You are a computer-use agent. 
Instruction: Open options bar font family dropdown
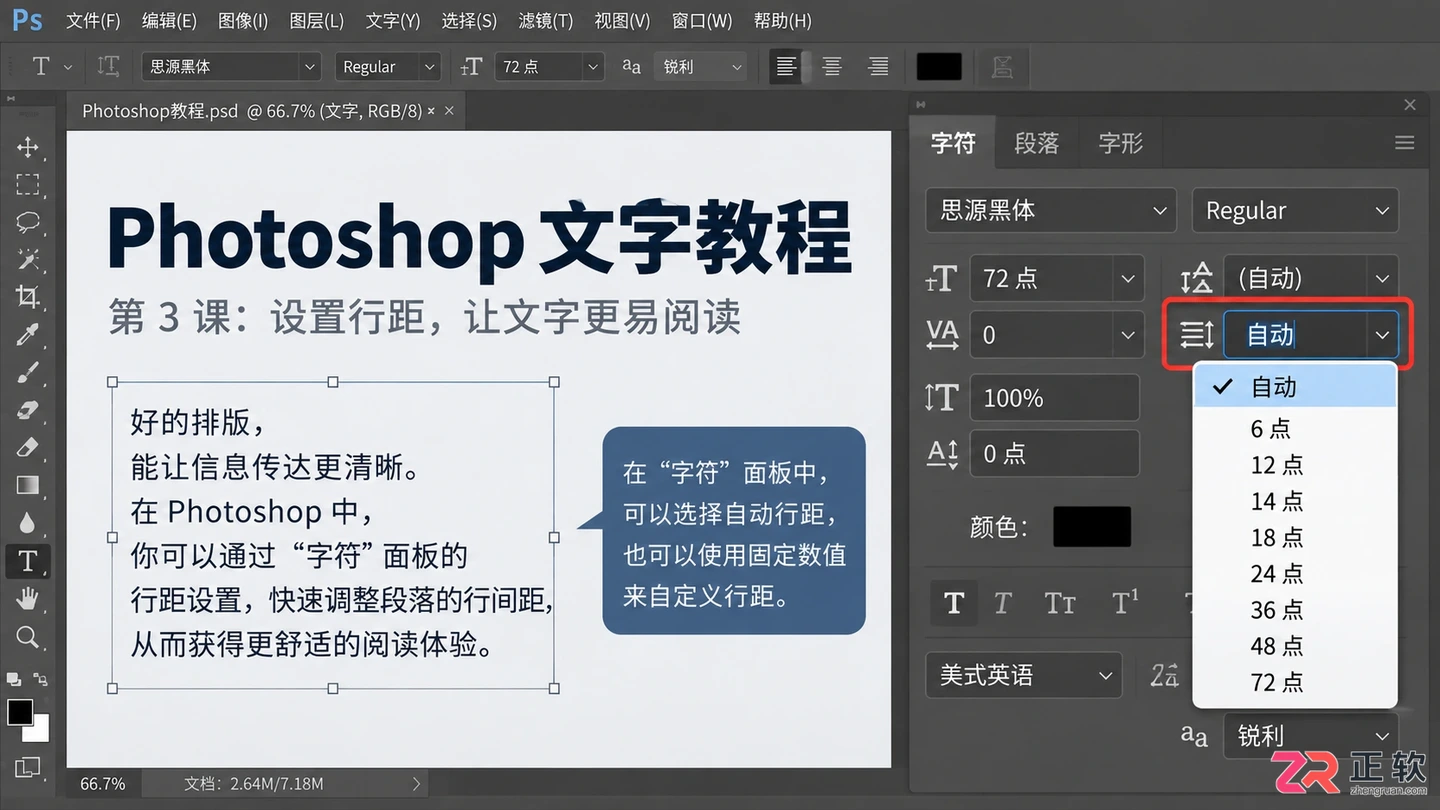pyautogui.click(x=231, y=67)
